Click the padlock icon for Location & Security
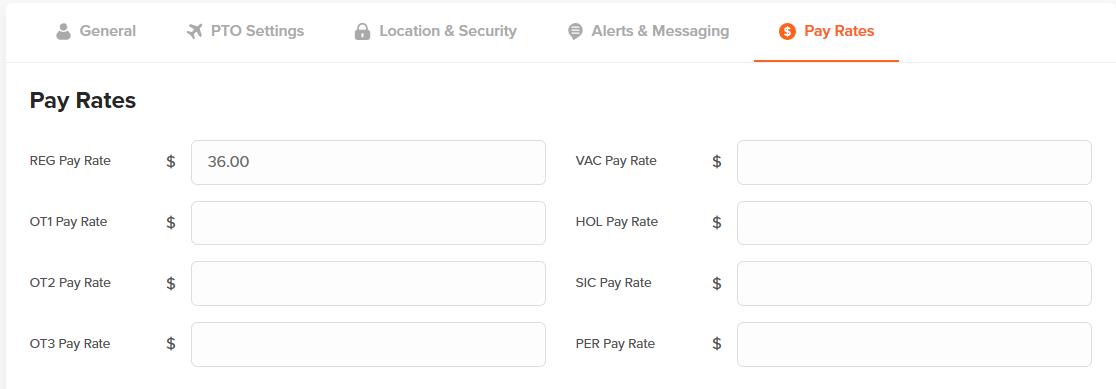Image resolution: width=1116 pixels, height=389 pixels. [362, 31]
